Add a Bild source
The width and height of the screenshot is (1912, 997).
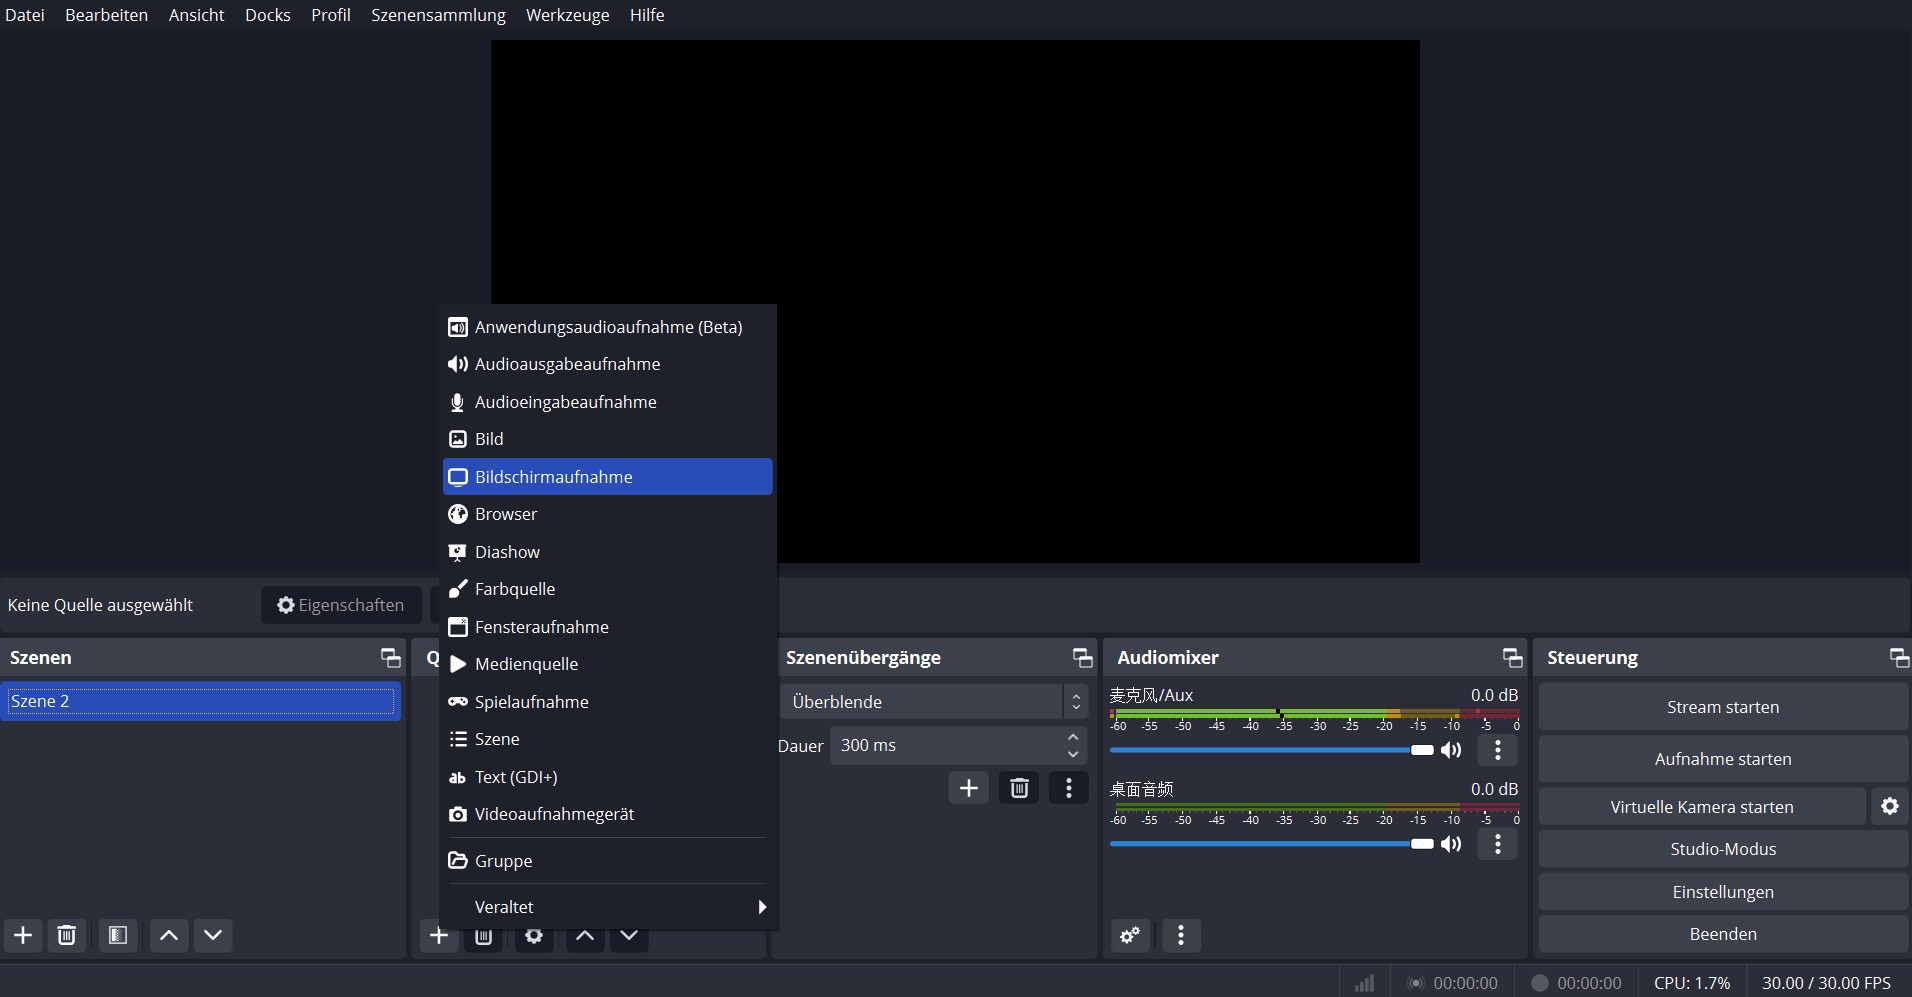click(608, 439)
